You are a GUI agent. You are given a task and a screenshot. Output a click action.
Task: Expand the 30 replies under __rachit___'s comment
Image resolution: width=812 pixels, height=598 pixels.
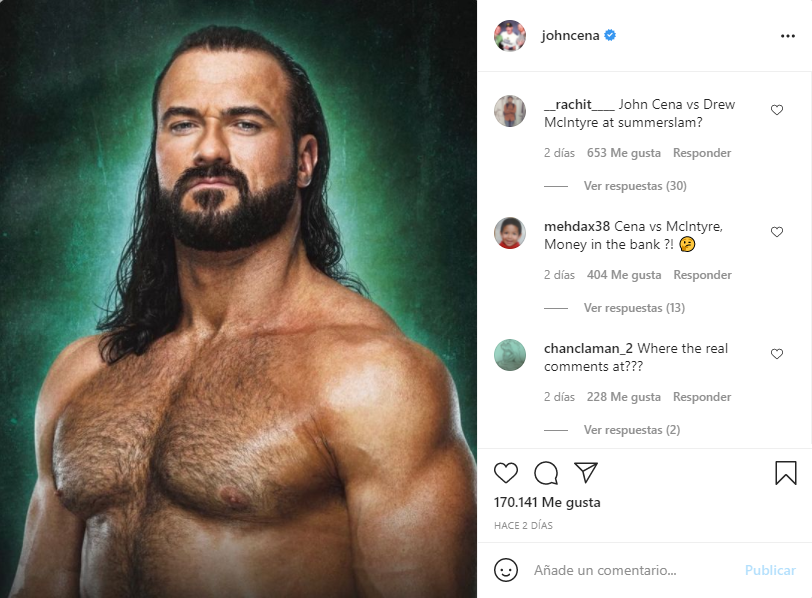point(637,185)
